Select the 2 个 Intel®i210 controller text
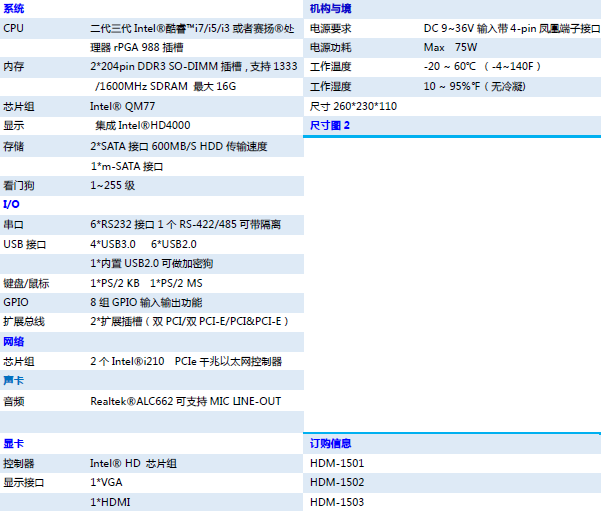Screen dimensions: 601x511 click(x=186, y=361)
